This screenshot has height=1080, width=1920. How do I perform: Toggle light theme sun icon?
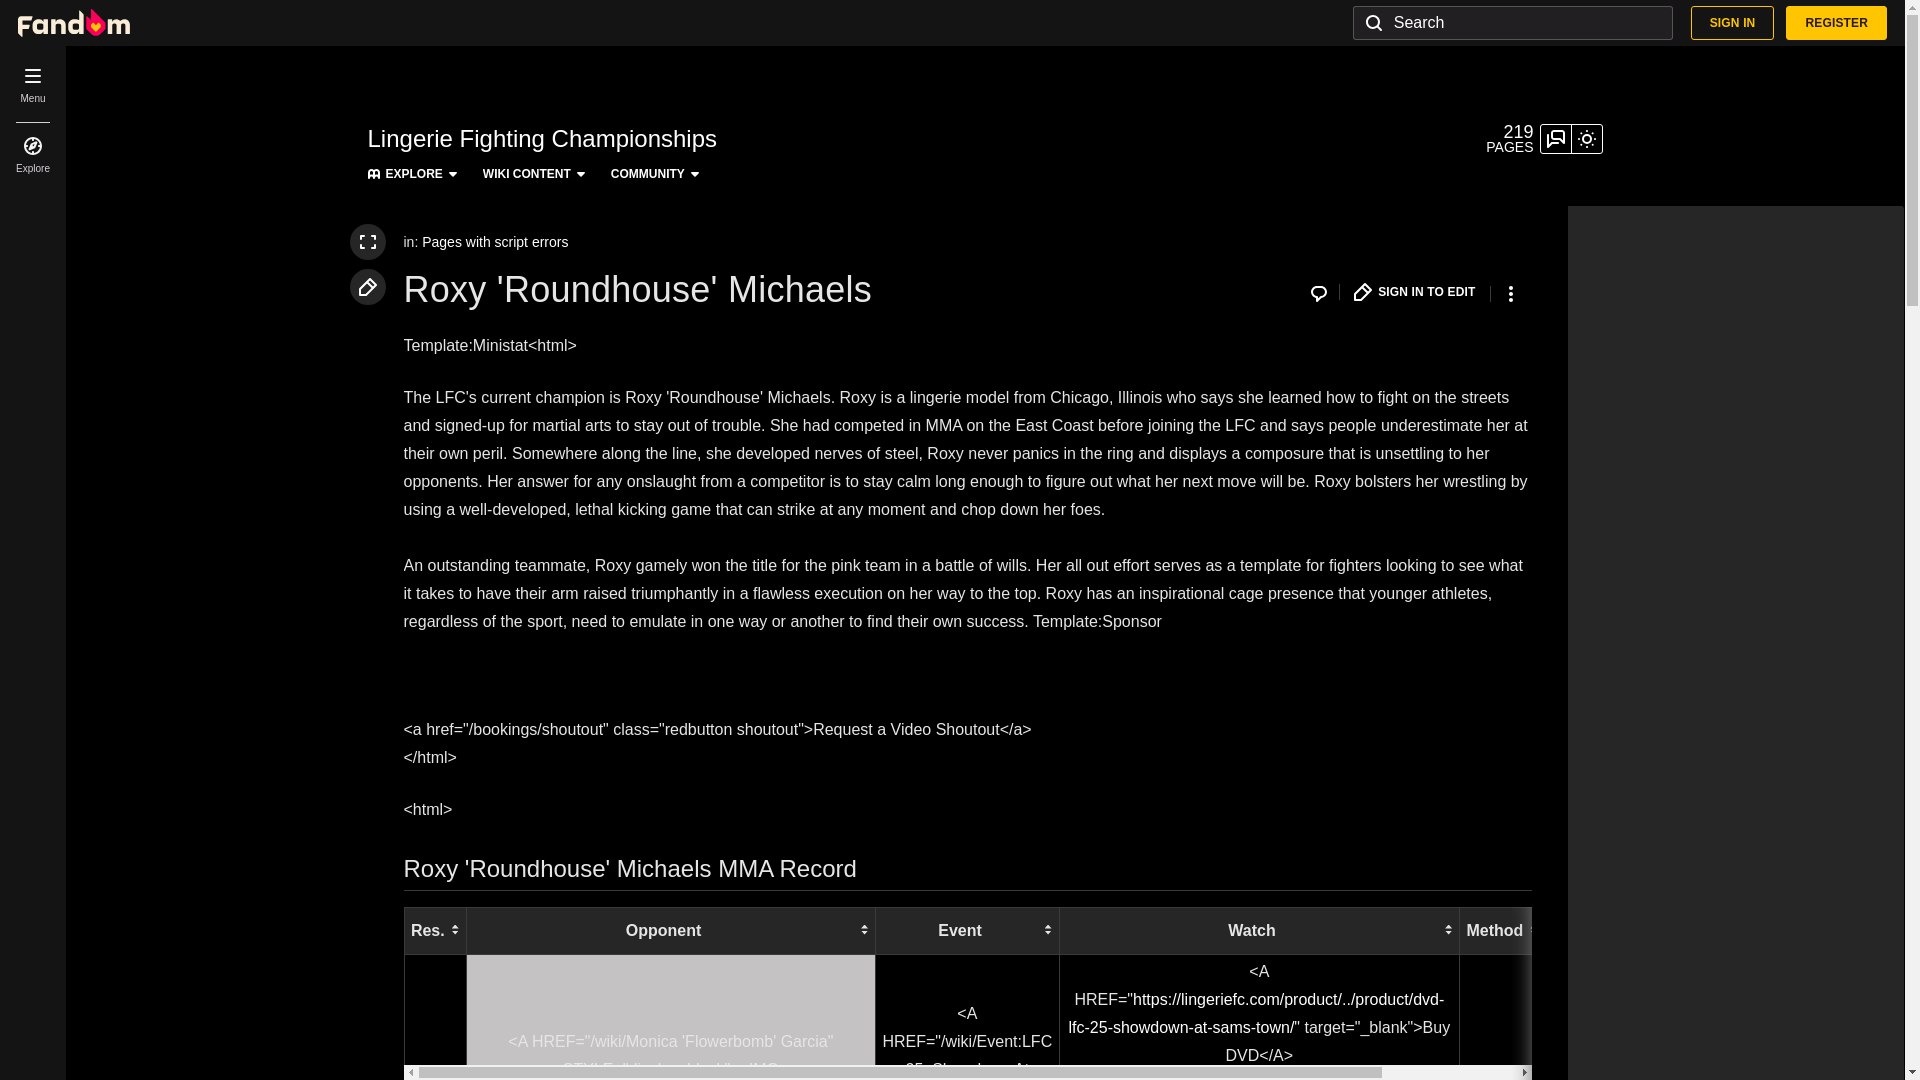pos(1587,139)
